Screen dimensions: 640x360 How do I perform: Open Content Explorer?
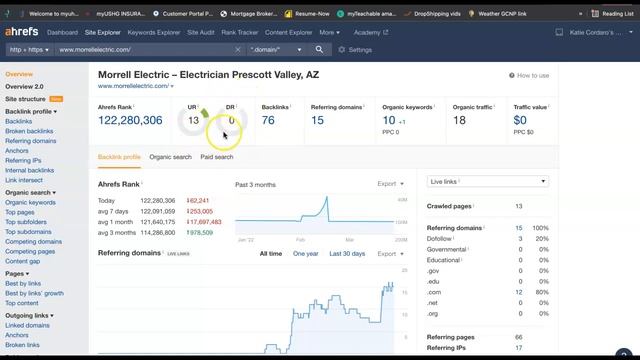tap(289, 32)
